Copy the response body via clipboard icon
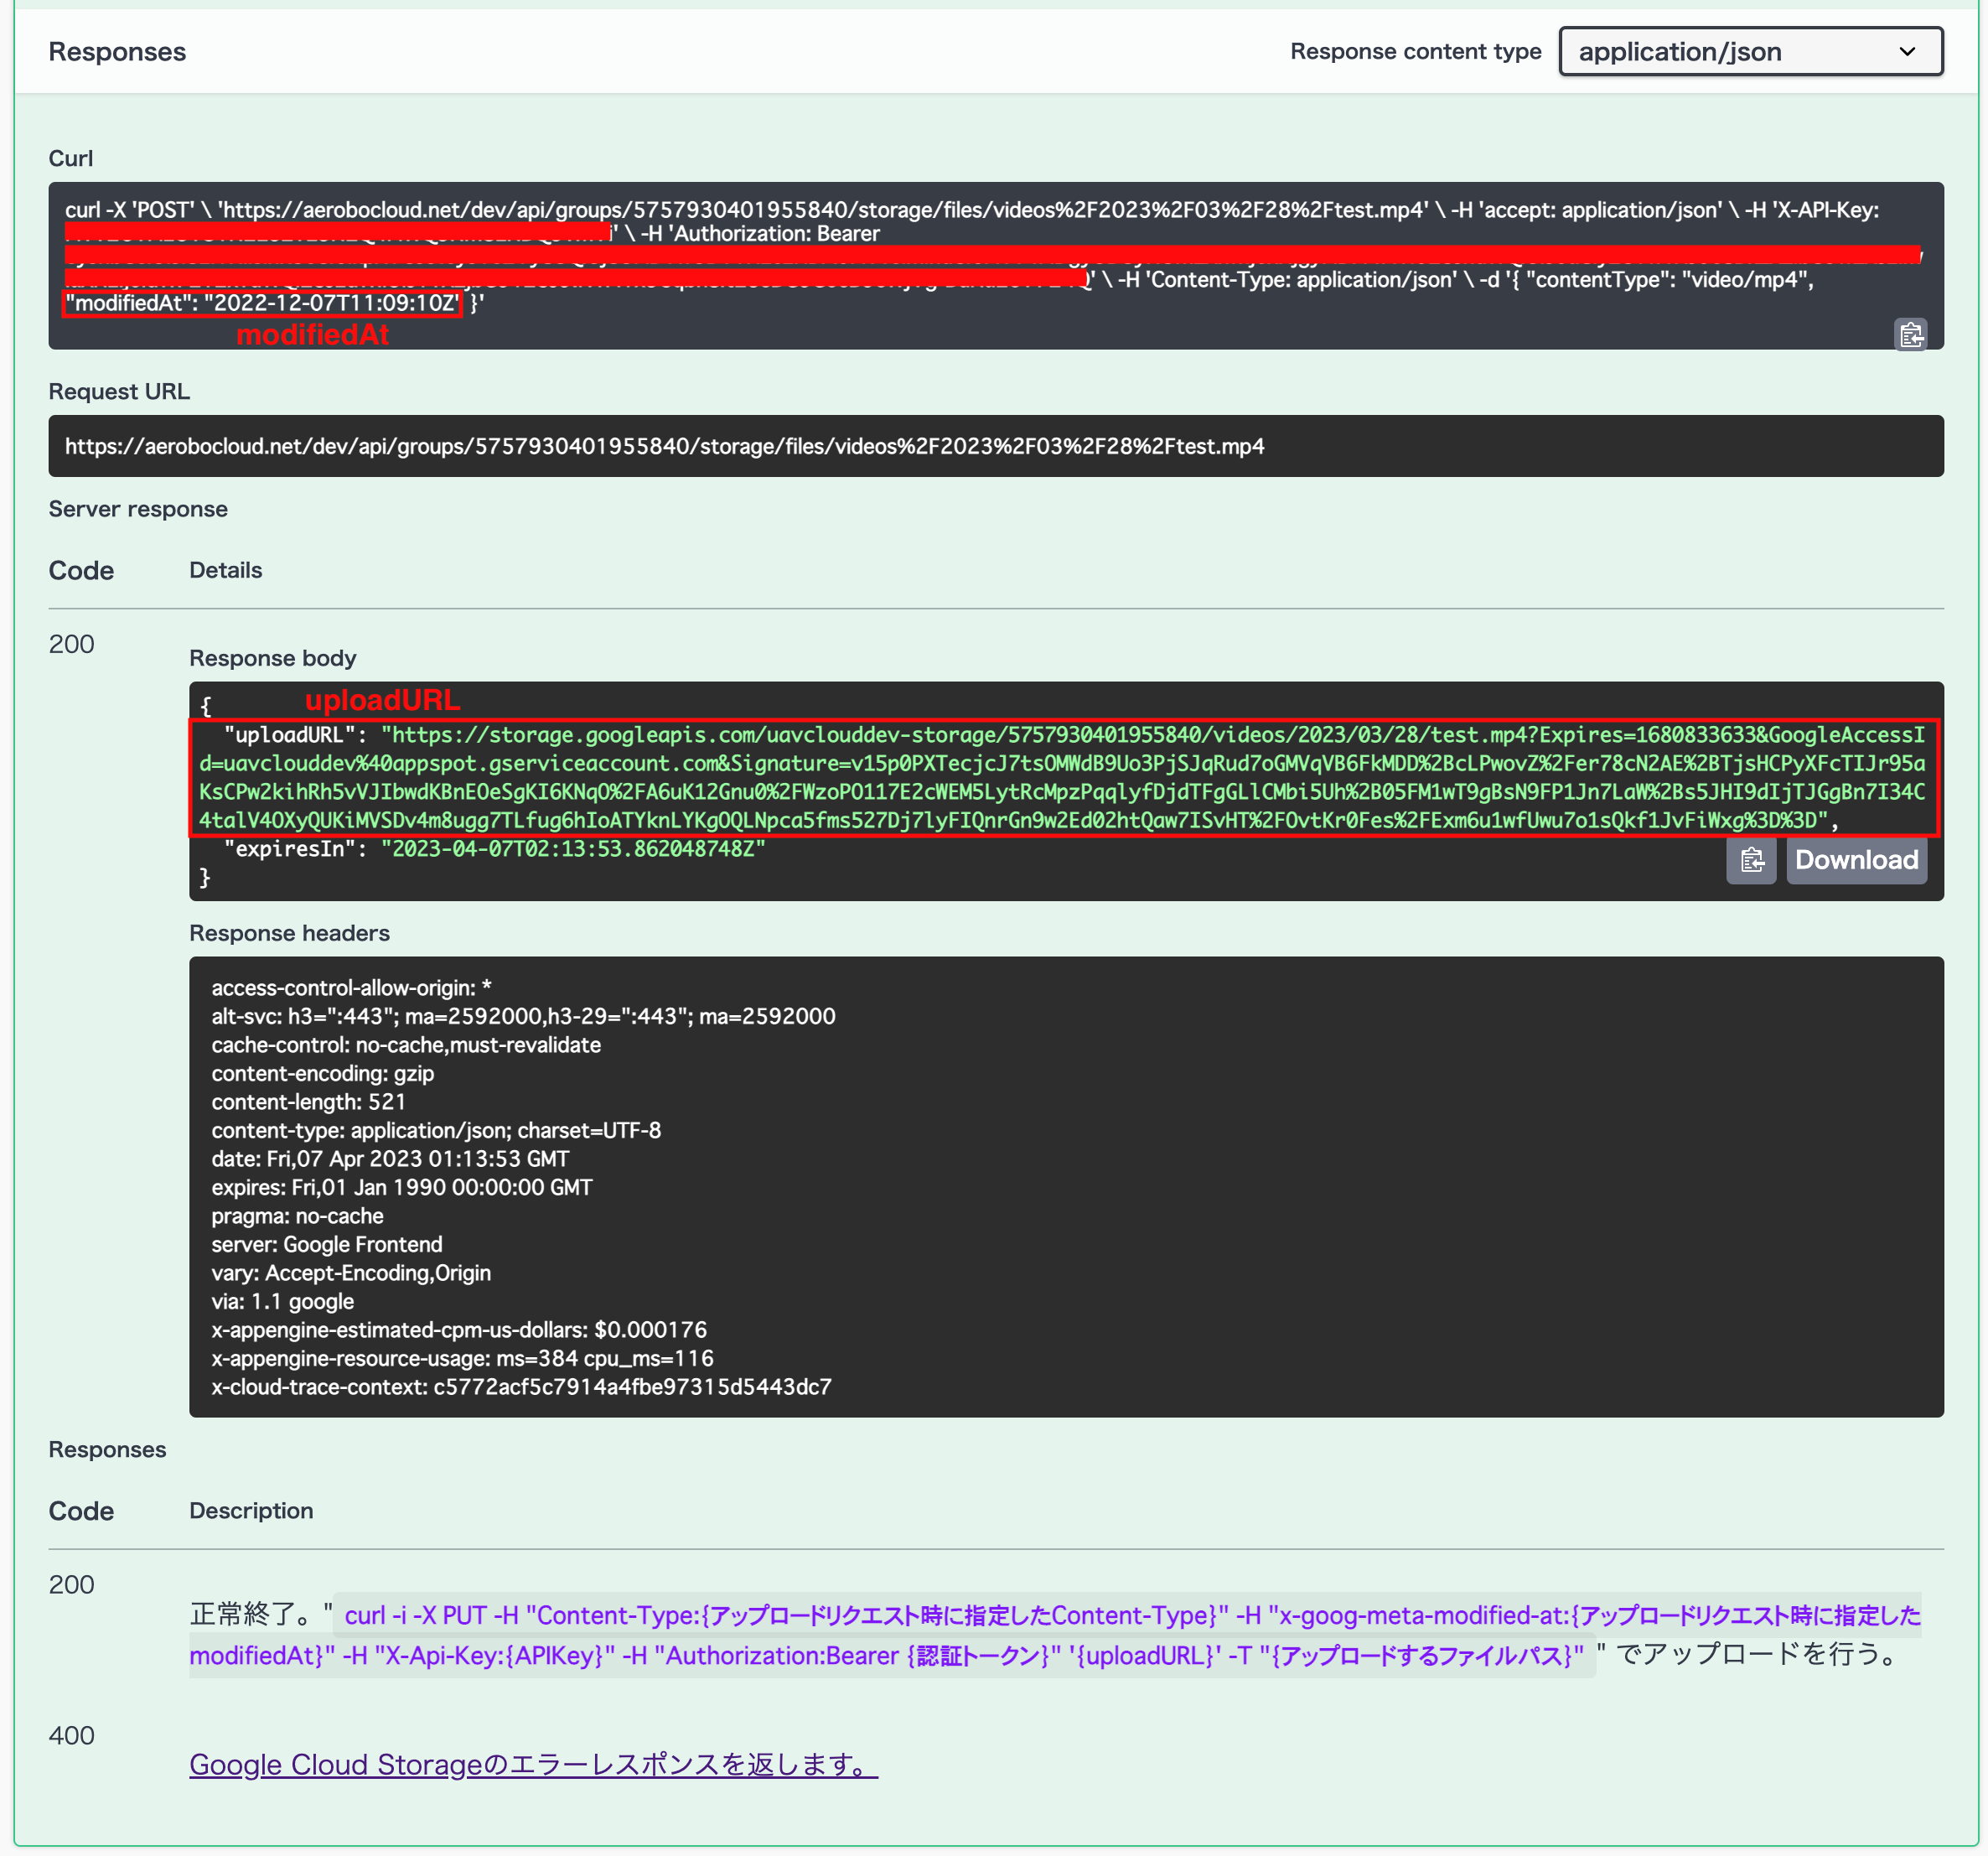This screenshot has height=1856, width=1988. coord(1750,860)
